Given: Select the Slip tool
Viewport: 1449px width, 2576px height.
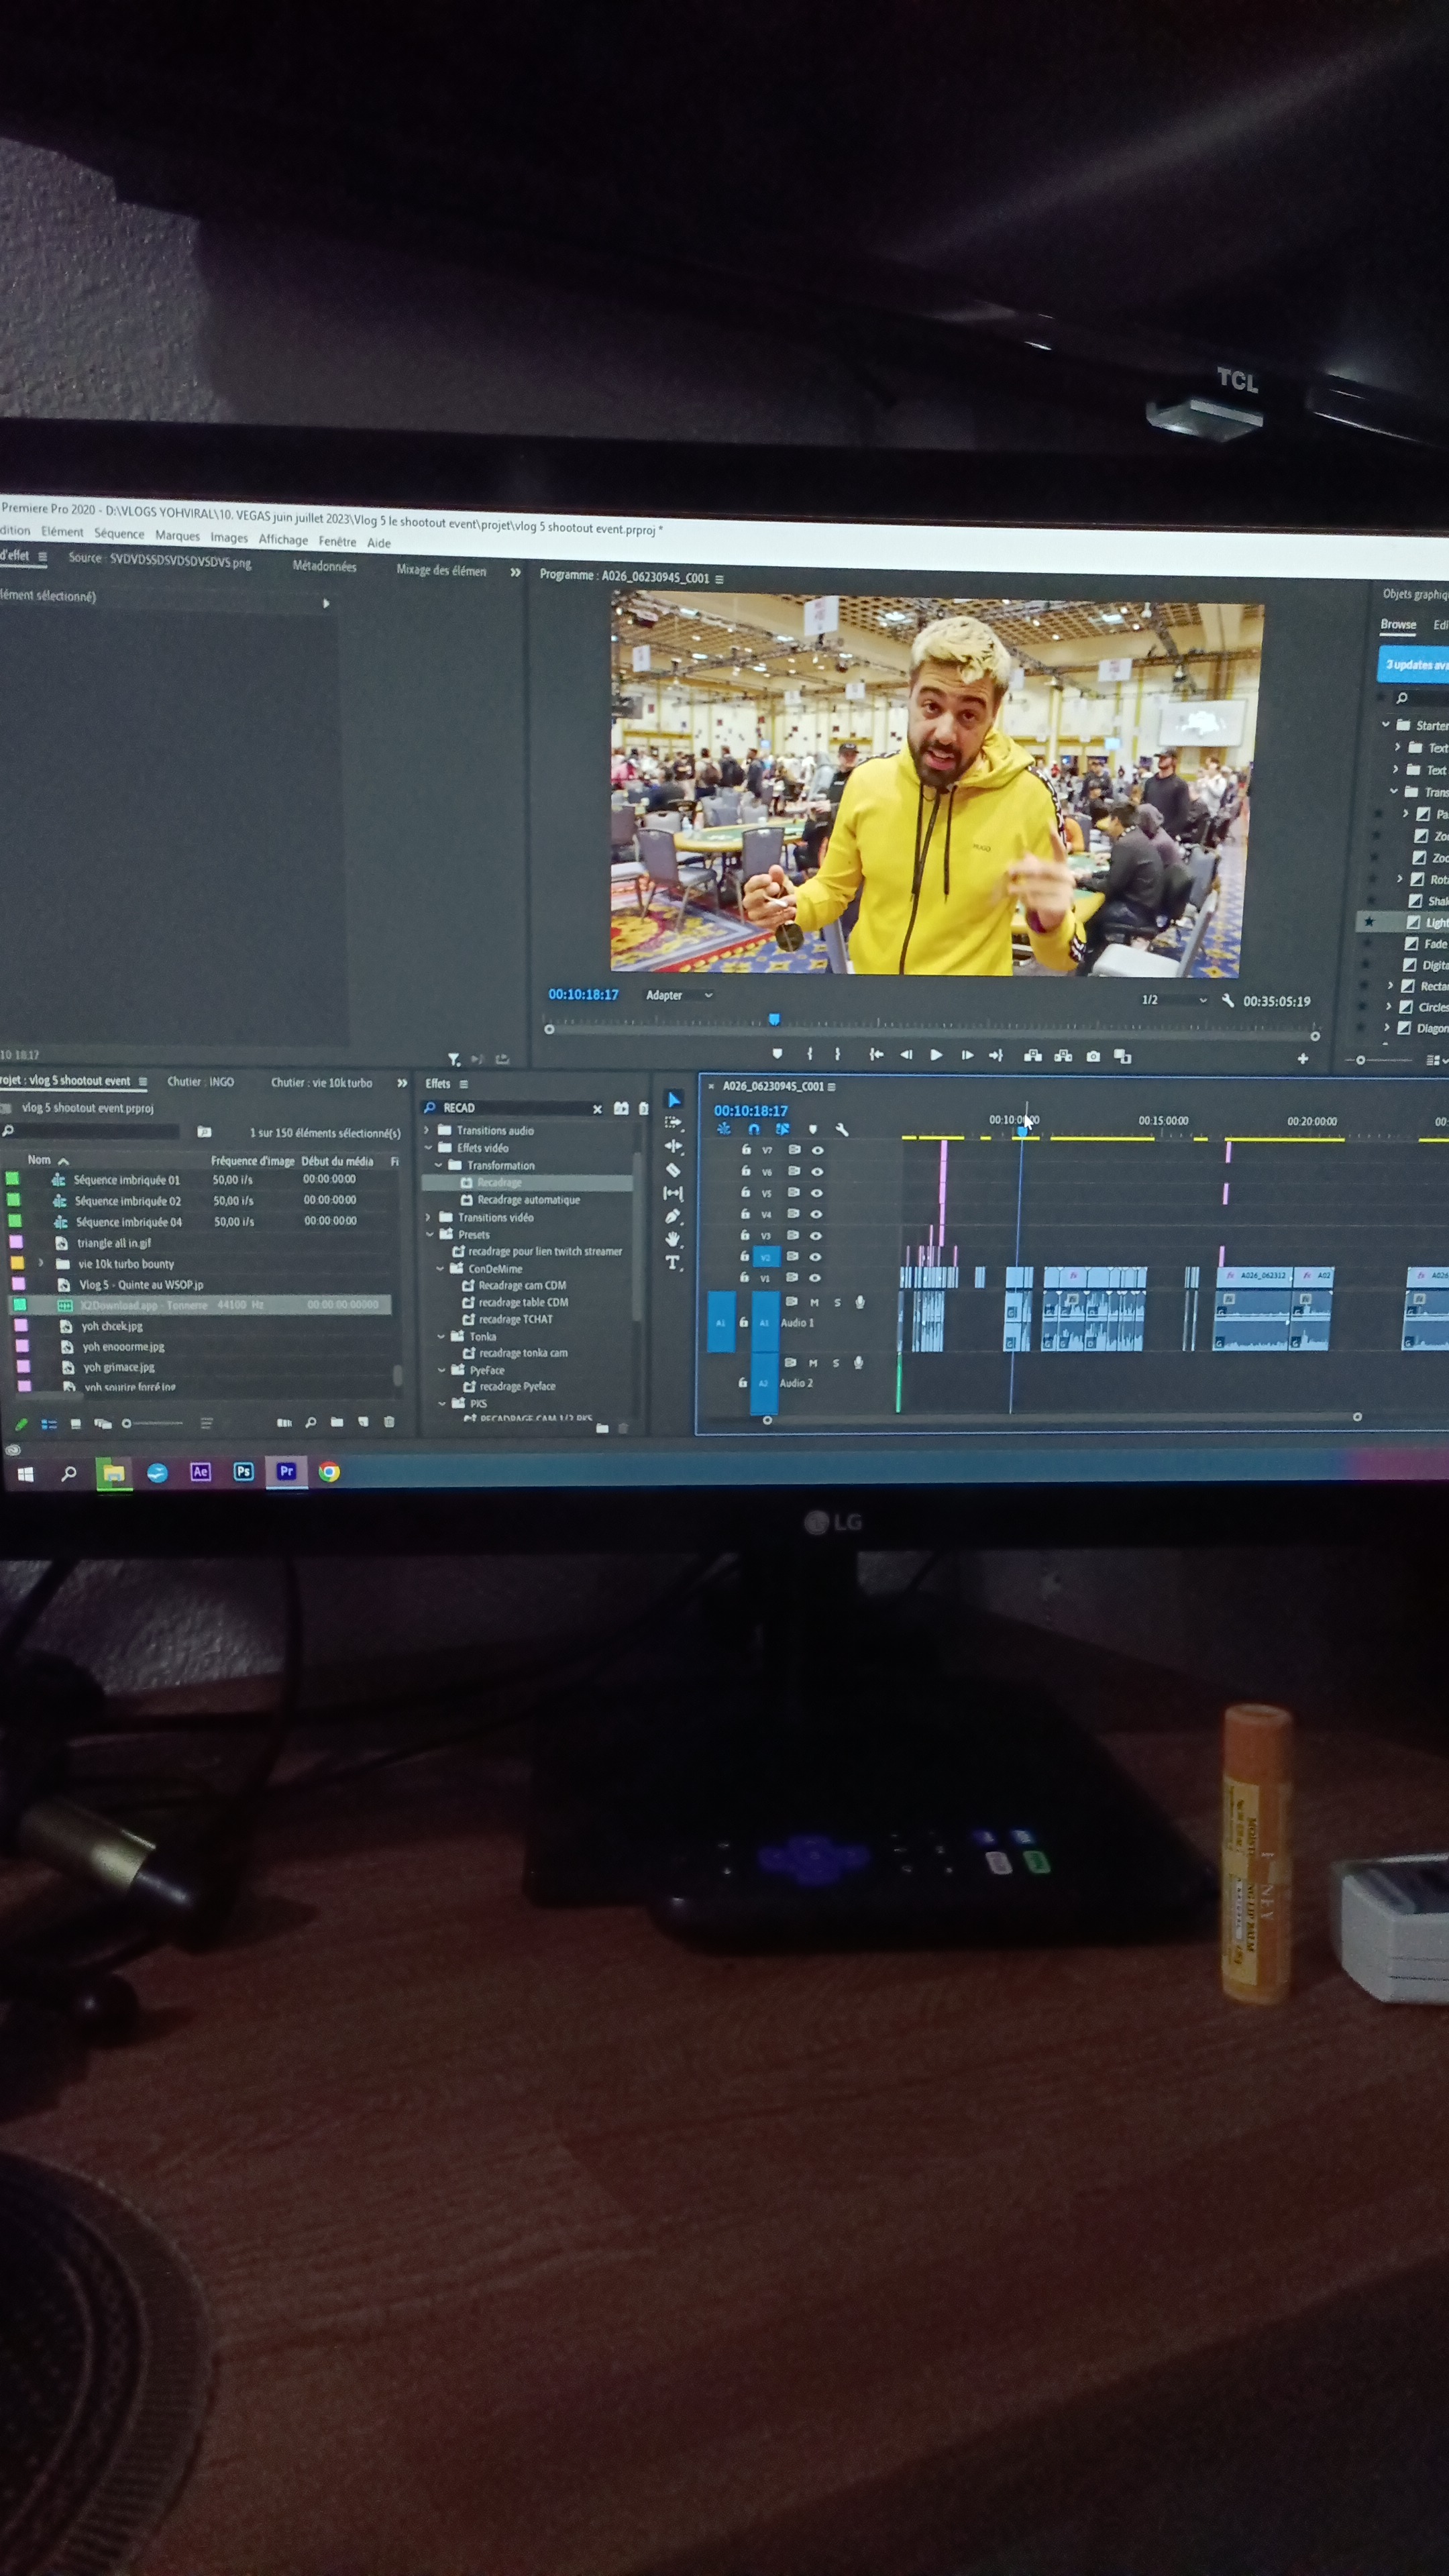Looking at the screenshot, I should (x=673, y=1193).
